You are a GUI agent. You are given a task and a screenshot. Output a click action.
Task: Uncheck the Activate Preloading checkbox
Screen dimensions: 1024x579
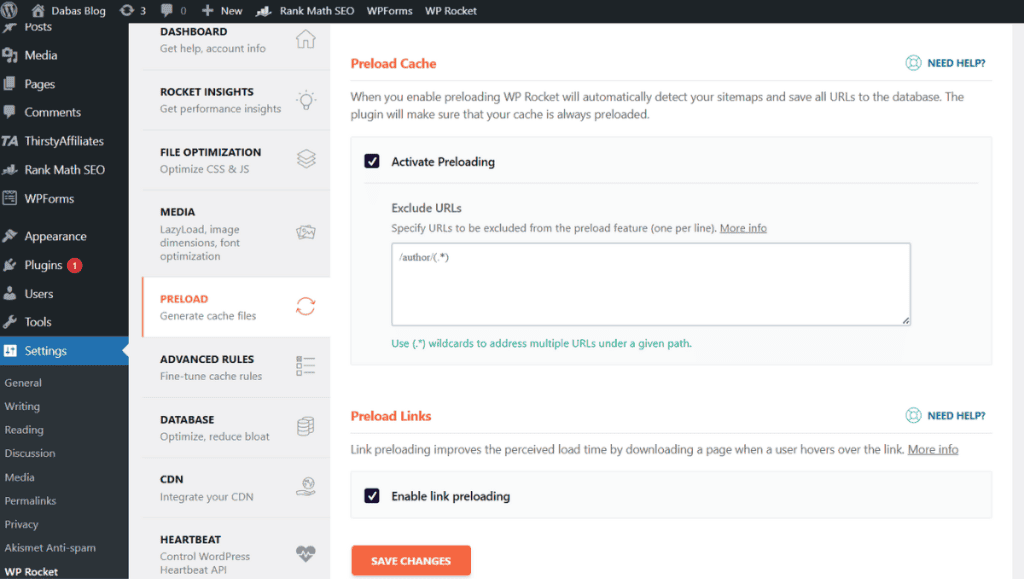(372, 161)
